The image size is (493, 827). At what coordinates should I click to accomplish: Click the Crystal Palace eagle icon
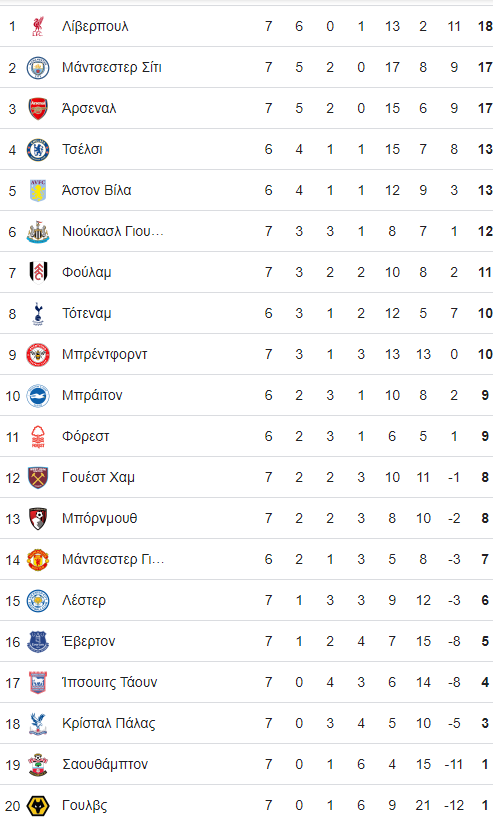(38, 724)
